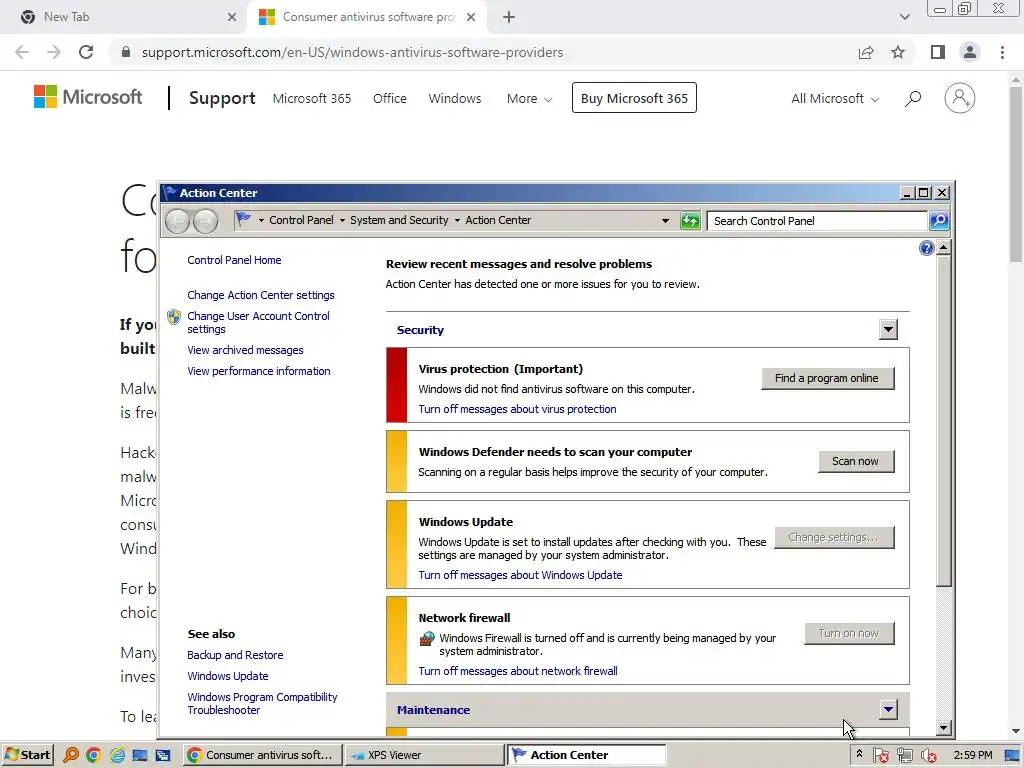Click the taskbar search magnifier icon
This screenshot has width=1024, height=768.
tap(71, 755)
